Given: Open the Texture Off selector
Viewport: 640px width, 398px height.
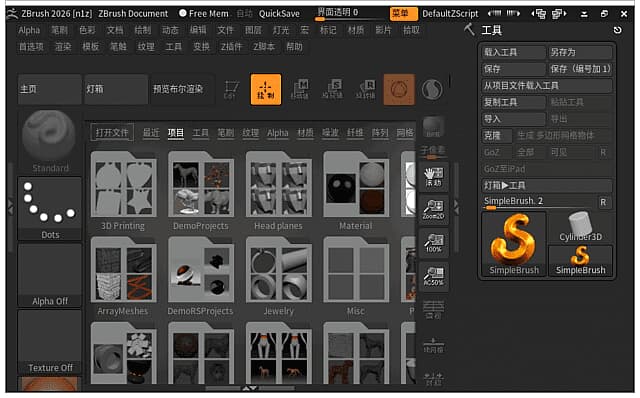Looking at the screenshot, I should click(49, 341).
